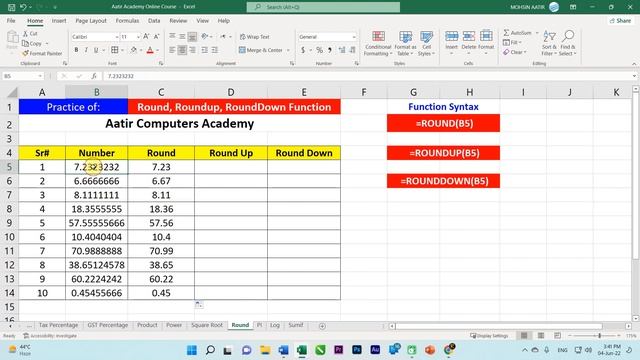Toggle Align Left alignment
This screenshot has width=640, height=360.
(x=172, y=50)
